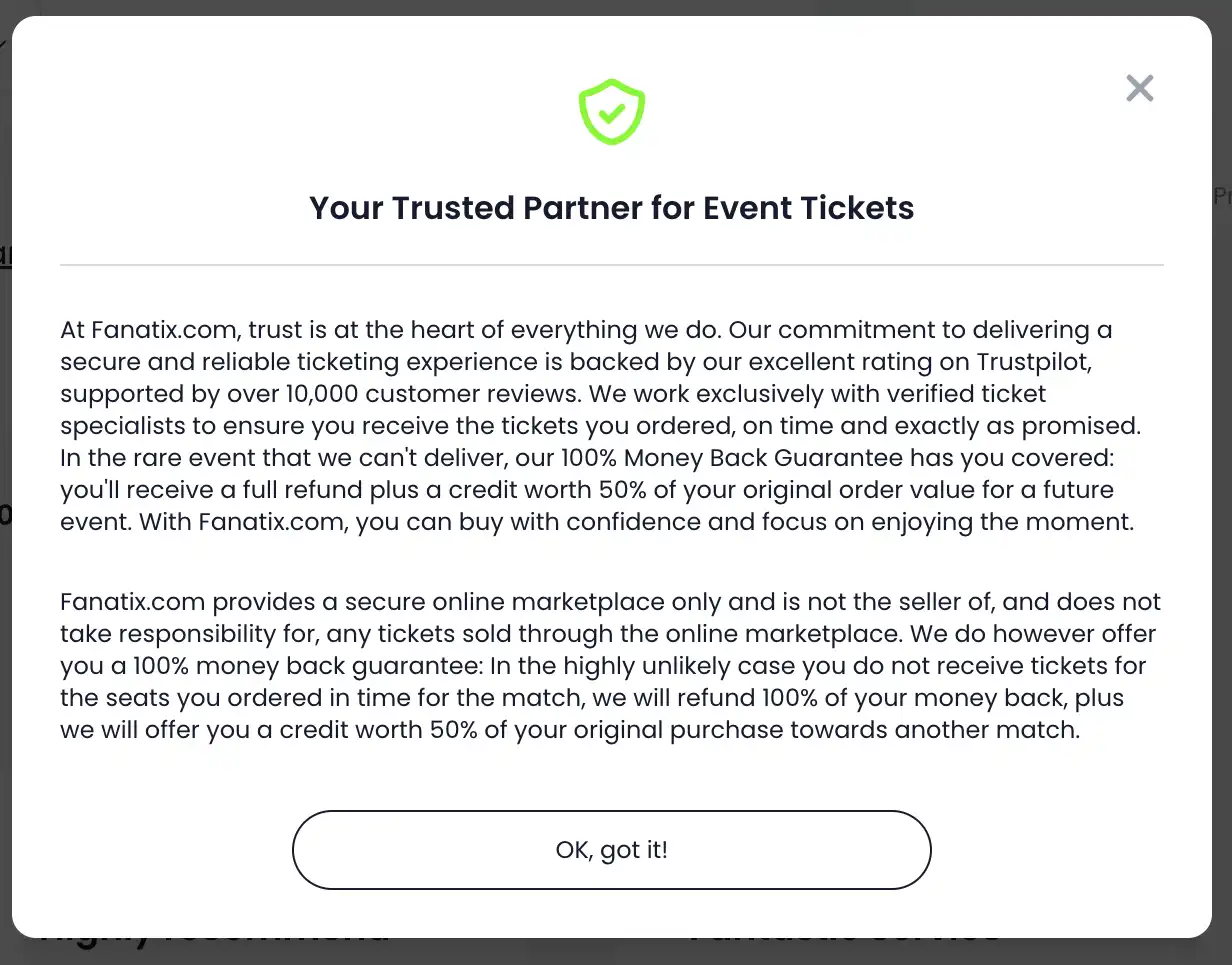Click the dialog title "Your Trusted Partner for Event Tickets"
This screenshot has height=965, width=1232.
[612, 208]
